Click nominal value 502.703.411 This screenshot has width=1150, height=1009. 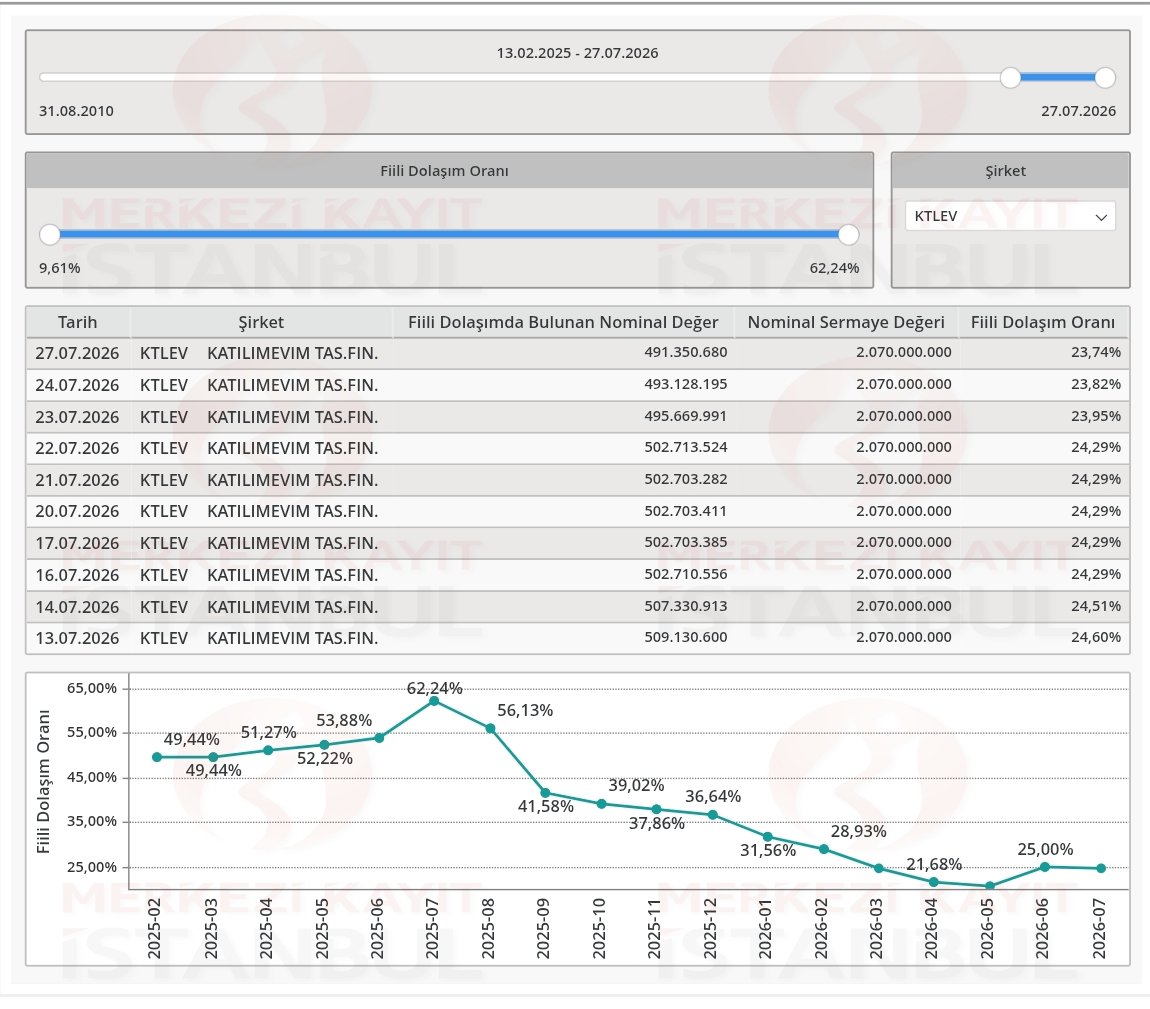[686, 510]
